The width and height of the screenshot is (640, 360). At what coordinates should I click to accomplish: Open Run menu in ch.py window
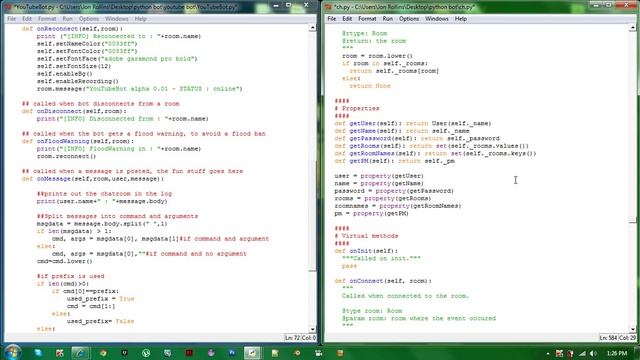387,19
